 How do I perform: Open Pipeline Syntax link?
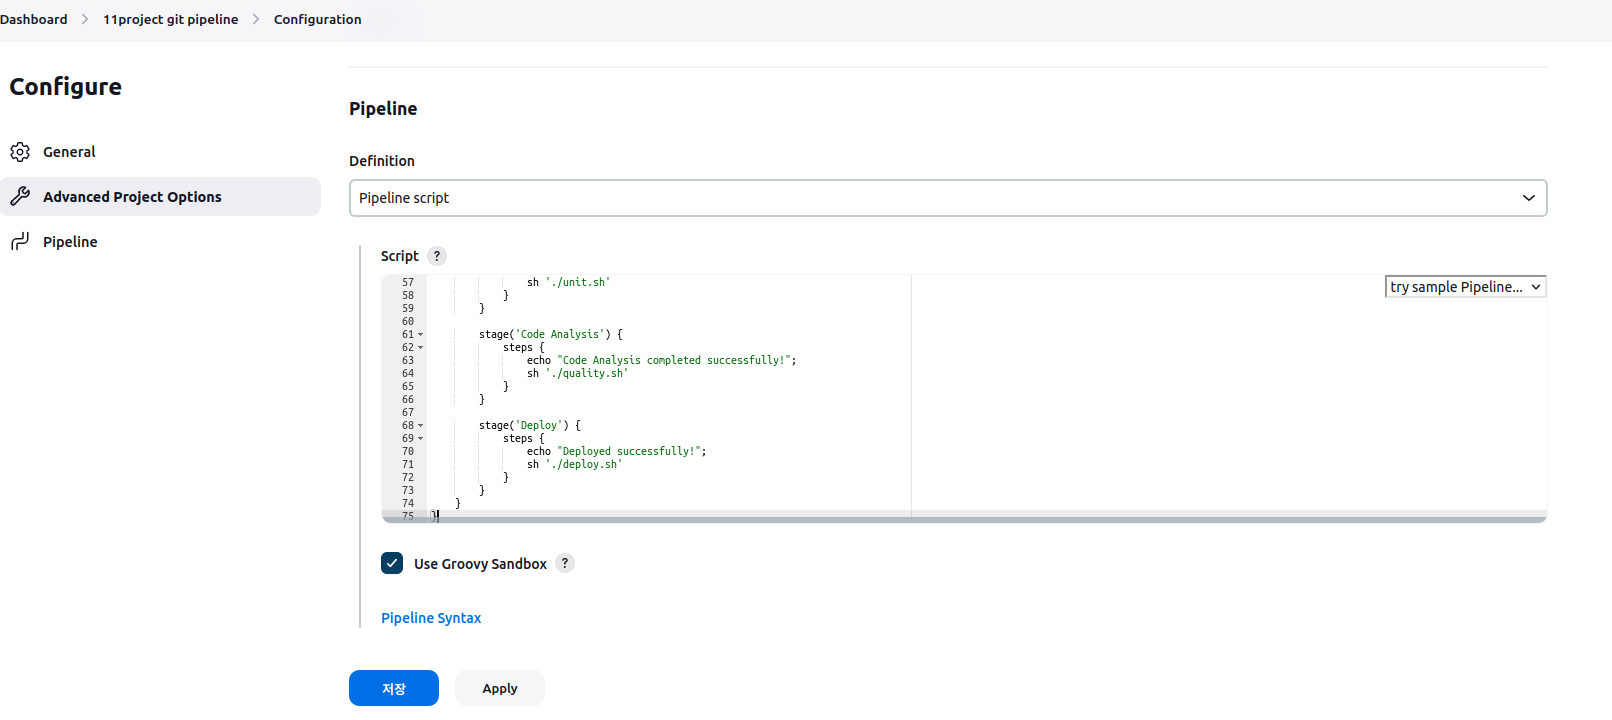[x=431, y=618]
